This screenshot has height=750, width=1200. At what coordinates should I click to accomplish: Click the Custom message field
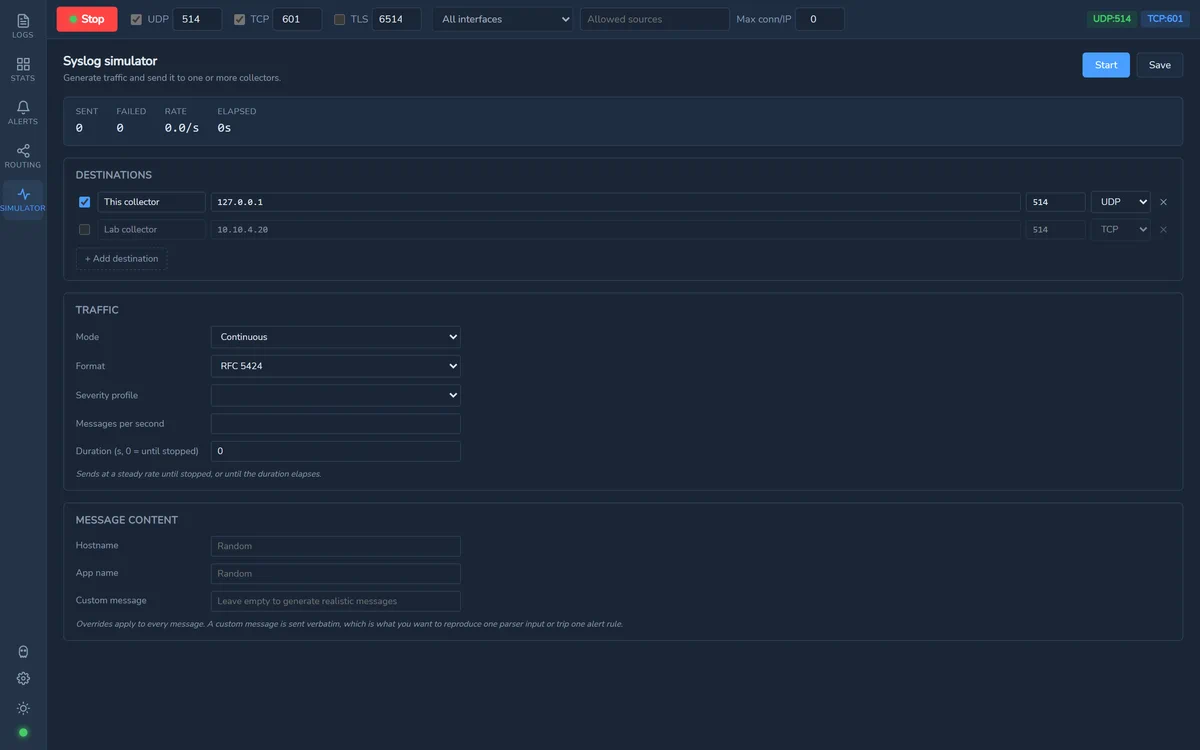(x=336, y=601)
